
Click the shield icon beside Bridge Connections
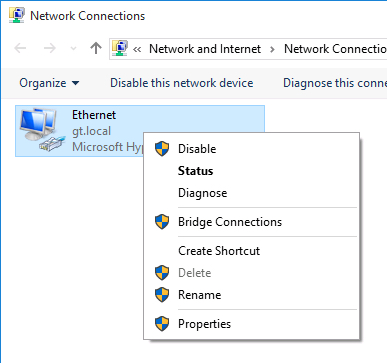click(162, 222)
